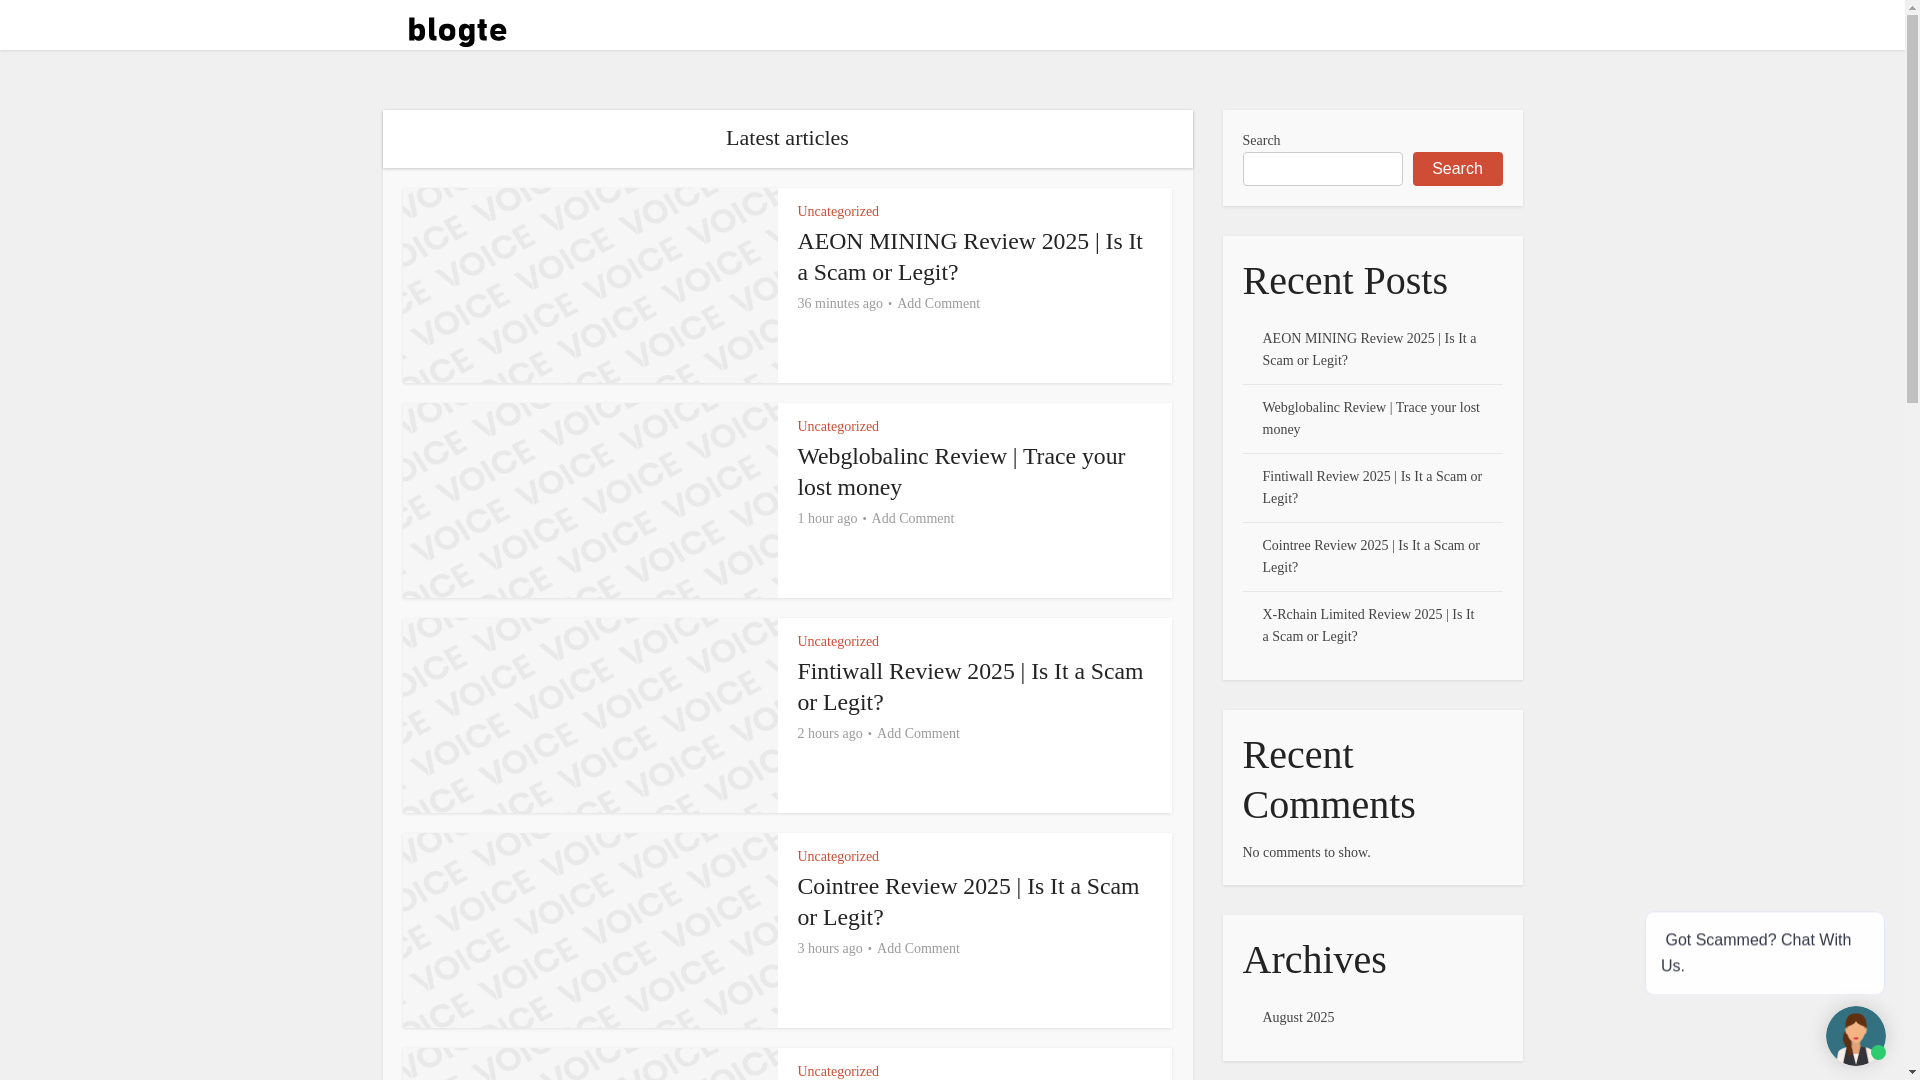Click the Cointree article thumbnail
Viewport: 1920px width, 1080px height.
coord(590,930)
